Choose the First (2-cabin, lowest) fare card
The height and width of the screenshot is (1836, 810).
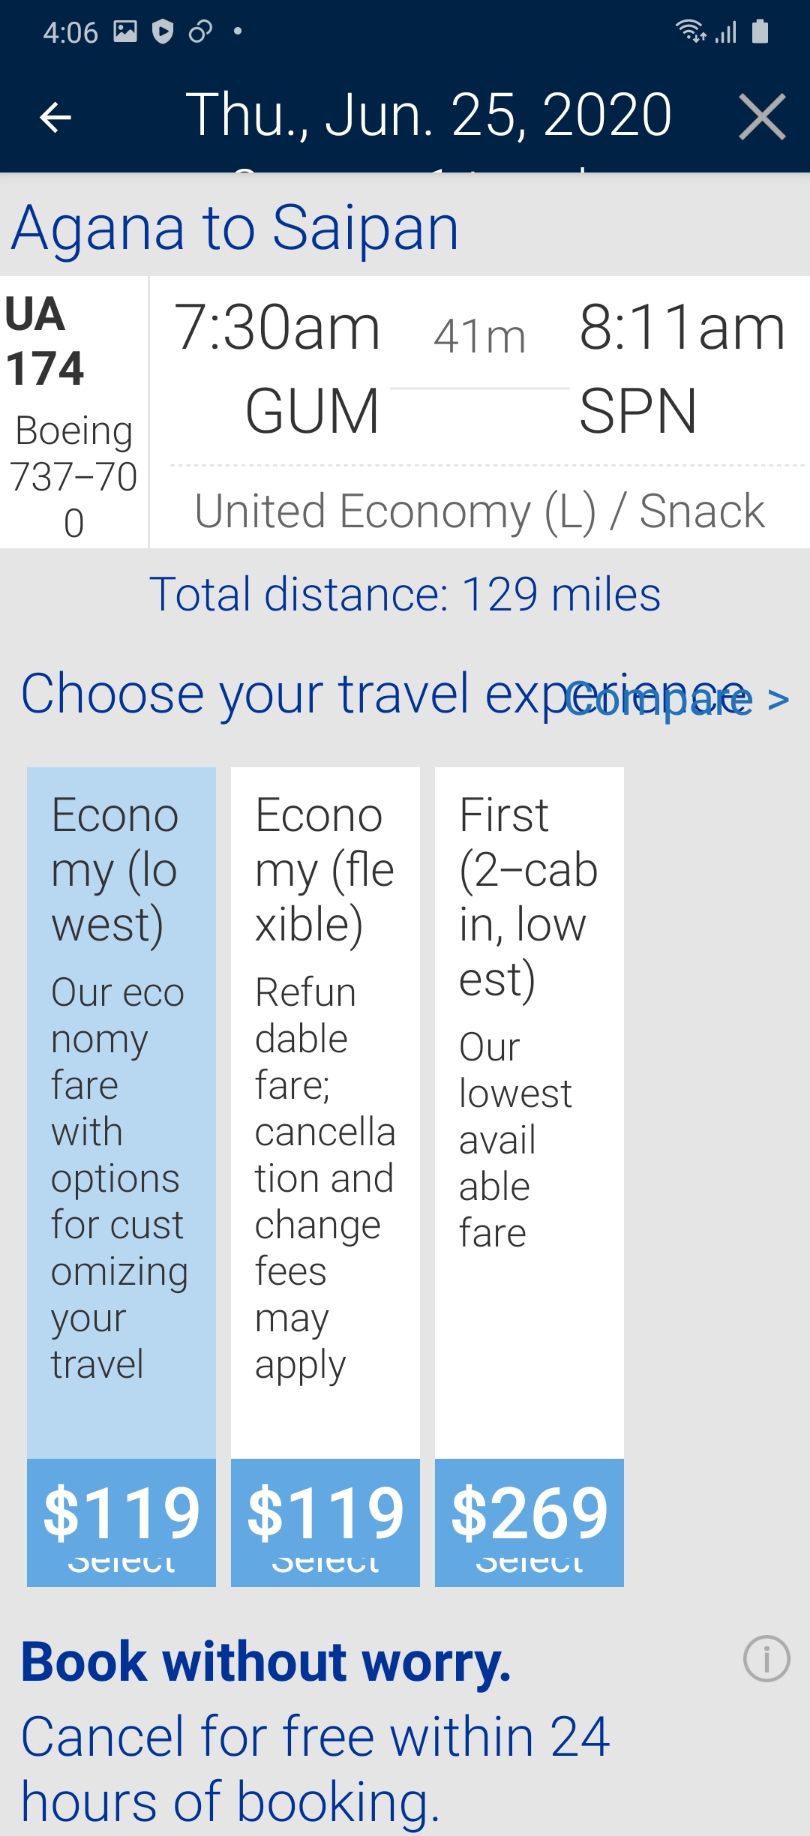click(x=529, y=1100)
